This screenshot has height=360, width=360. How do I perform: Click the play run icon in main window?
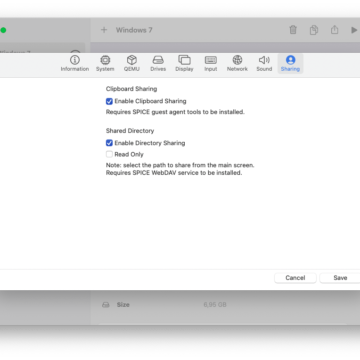point(354,30)
